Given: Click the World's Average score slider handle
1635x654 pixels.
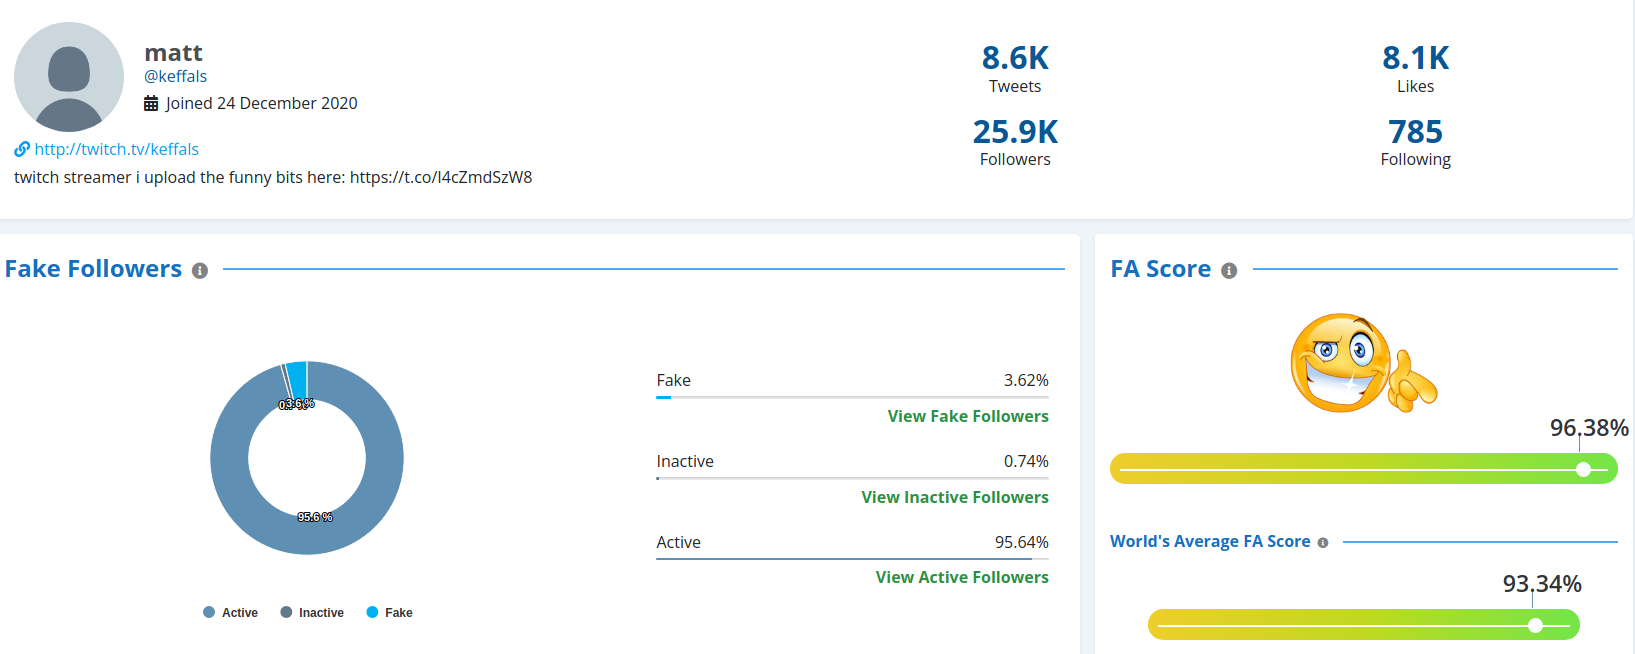Looking at the screenshot, I should pos(1535,626).
